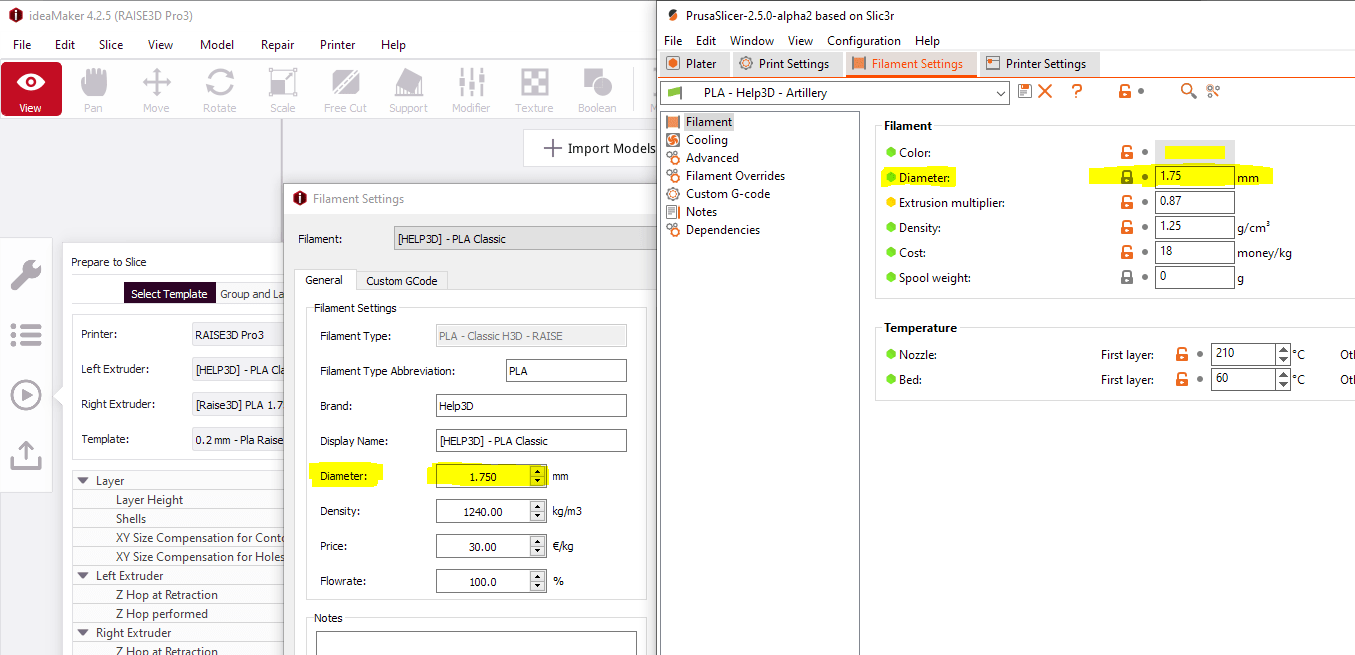Open the Texture tool in ideaMaker
Screen dimensions: 1355x655
coord(534,89)
